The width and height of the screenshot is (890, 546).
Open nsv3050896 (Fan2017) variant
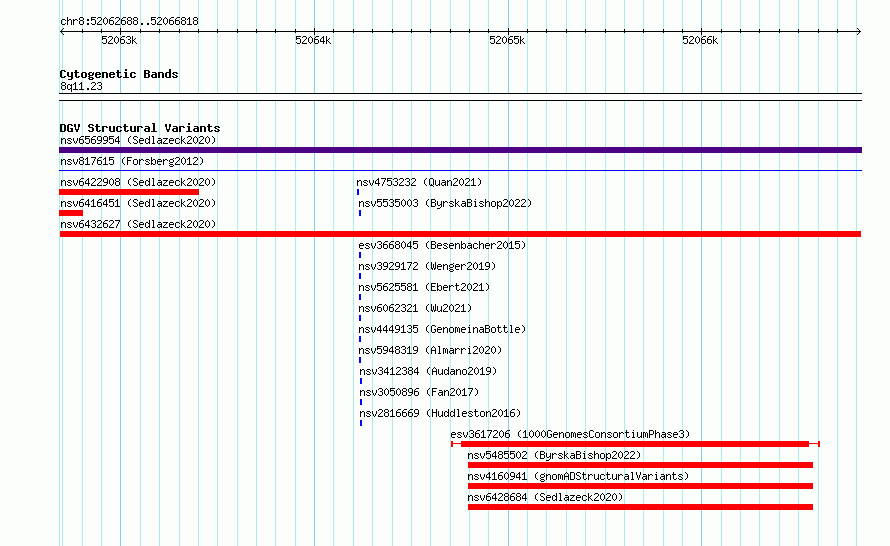pos(419,392)
